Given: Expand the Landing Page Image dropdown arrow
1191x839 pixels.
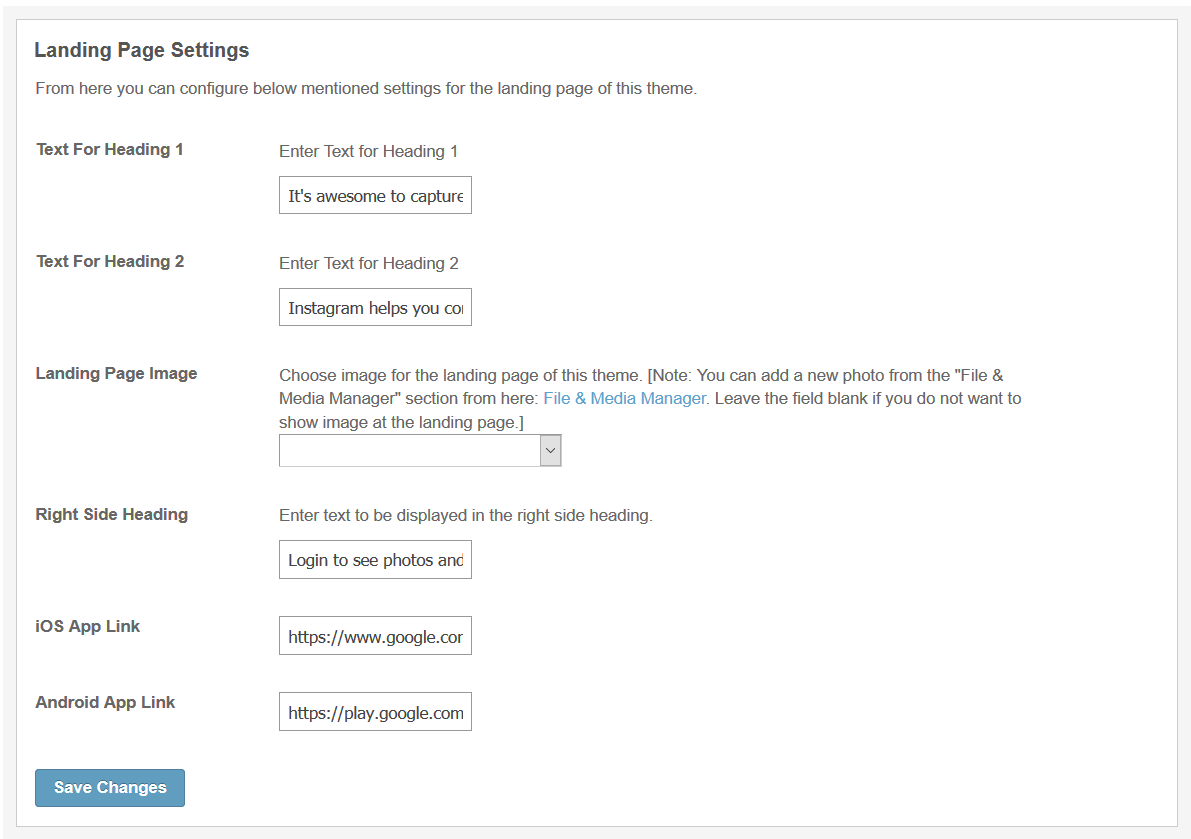Looking at the screenshot, I should 550,450.
